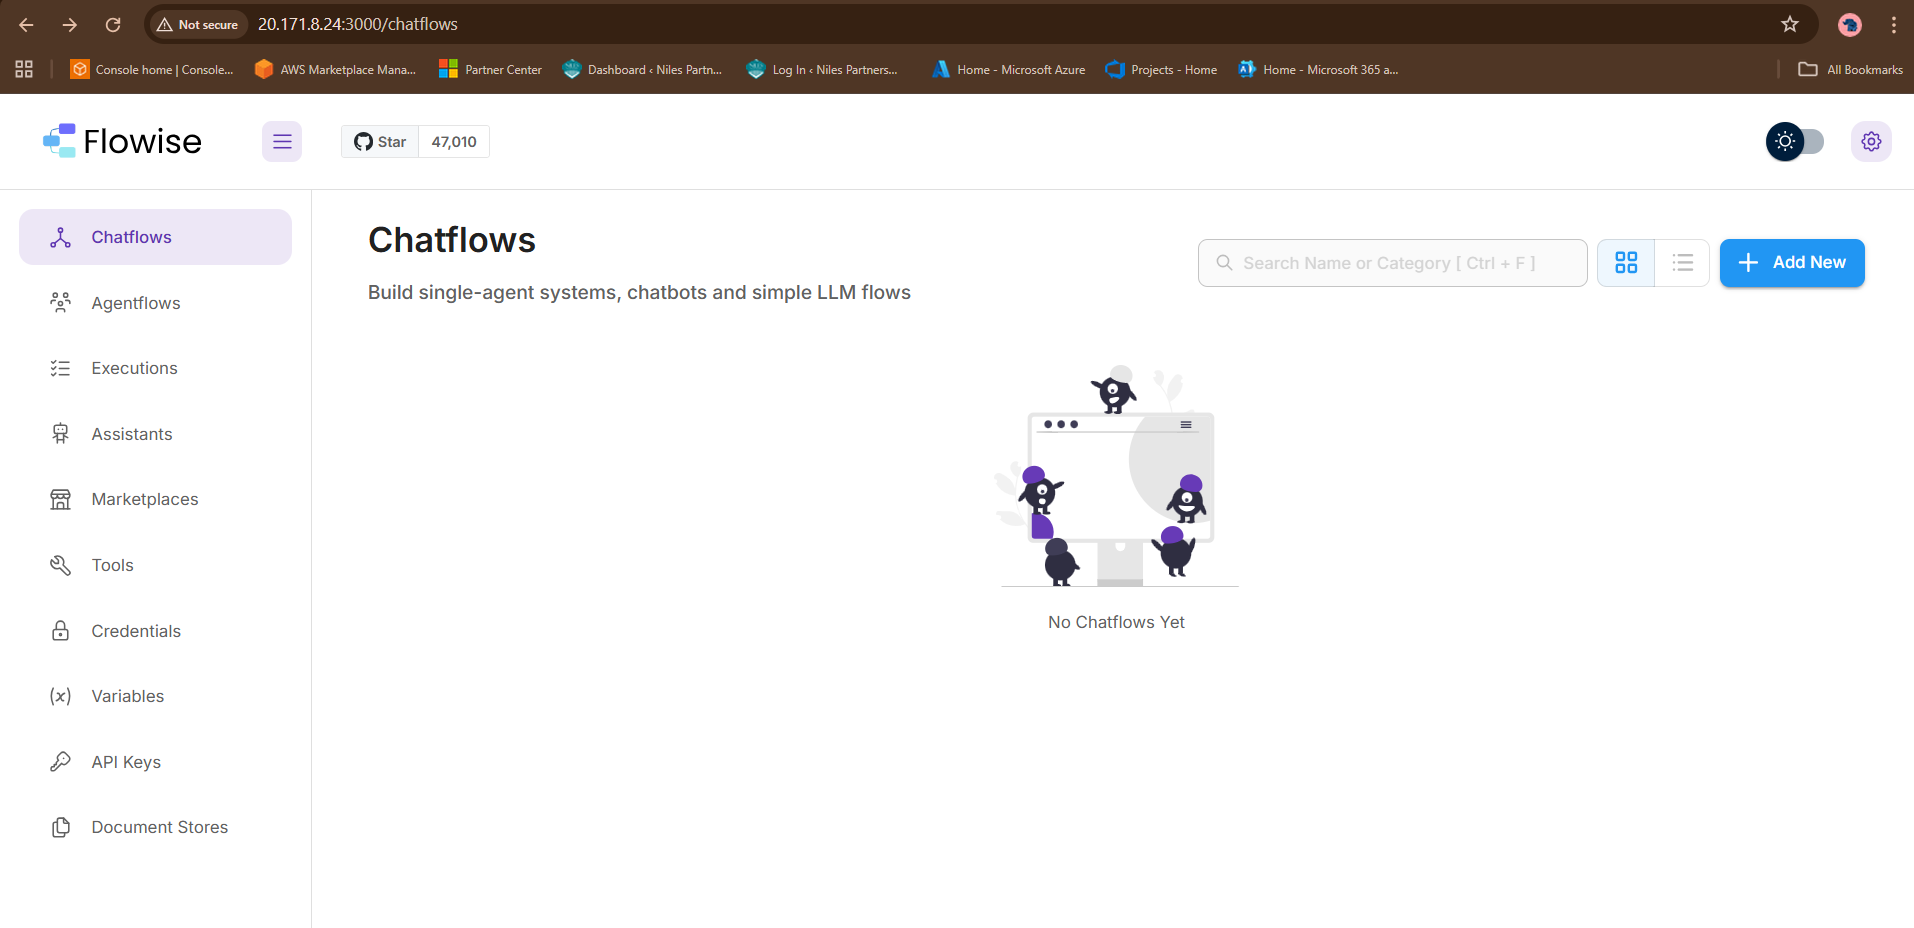The height and width of the screenshot is (928, 1914).
Task: Open the settings gear icon
Action: [1870, 142]
